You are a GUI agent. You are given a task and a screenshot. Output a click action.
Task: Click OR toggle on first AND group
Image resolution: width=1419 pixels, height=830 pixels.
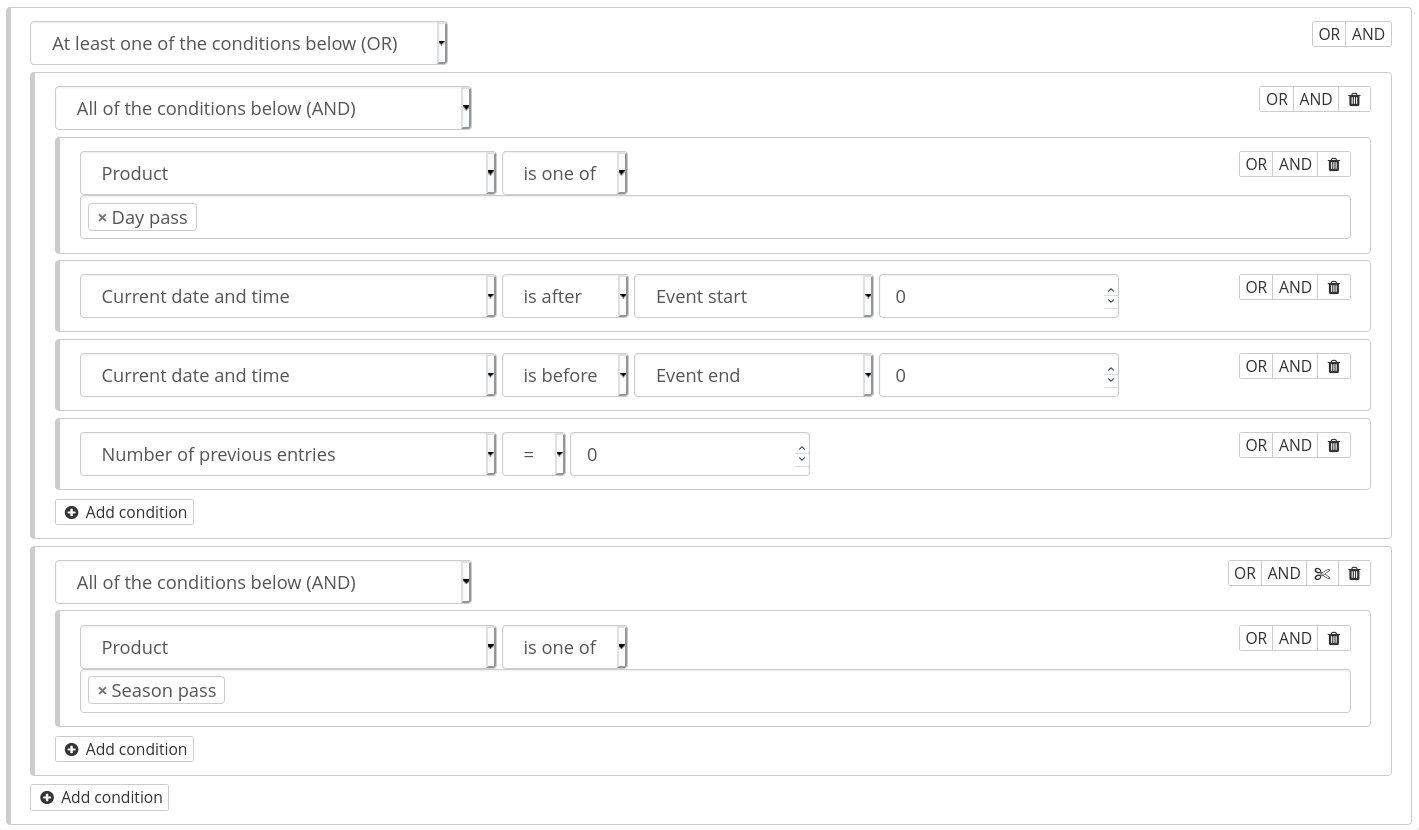(x=1277, y=99)
